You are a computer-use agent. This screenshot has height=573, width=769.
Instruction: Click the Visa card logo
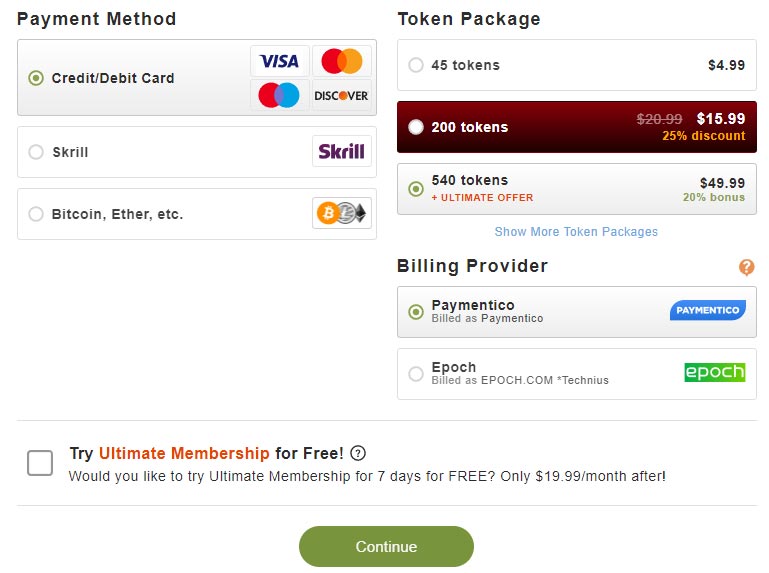click(x=279, y=62)
